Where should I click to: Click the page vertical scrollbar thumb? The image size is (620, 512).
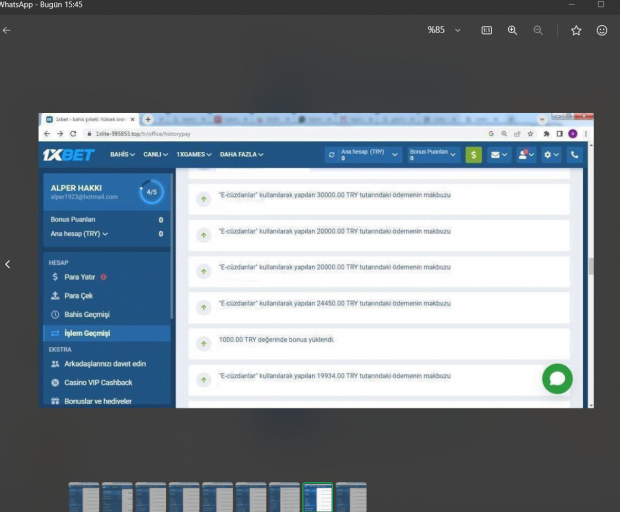coord(591,266)
